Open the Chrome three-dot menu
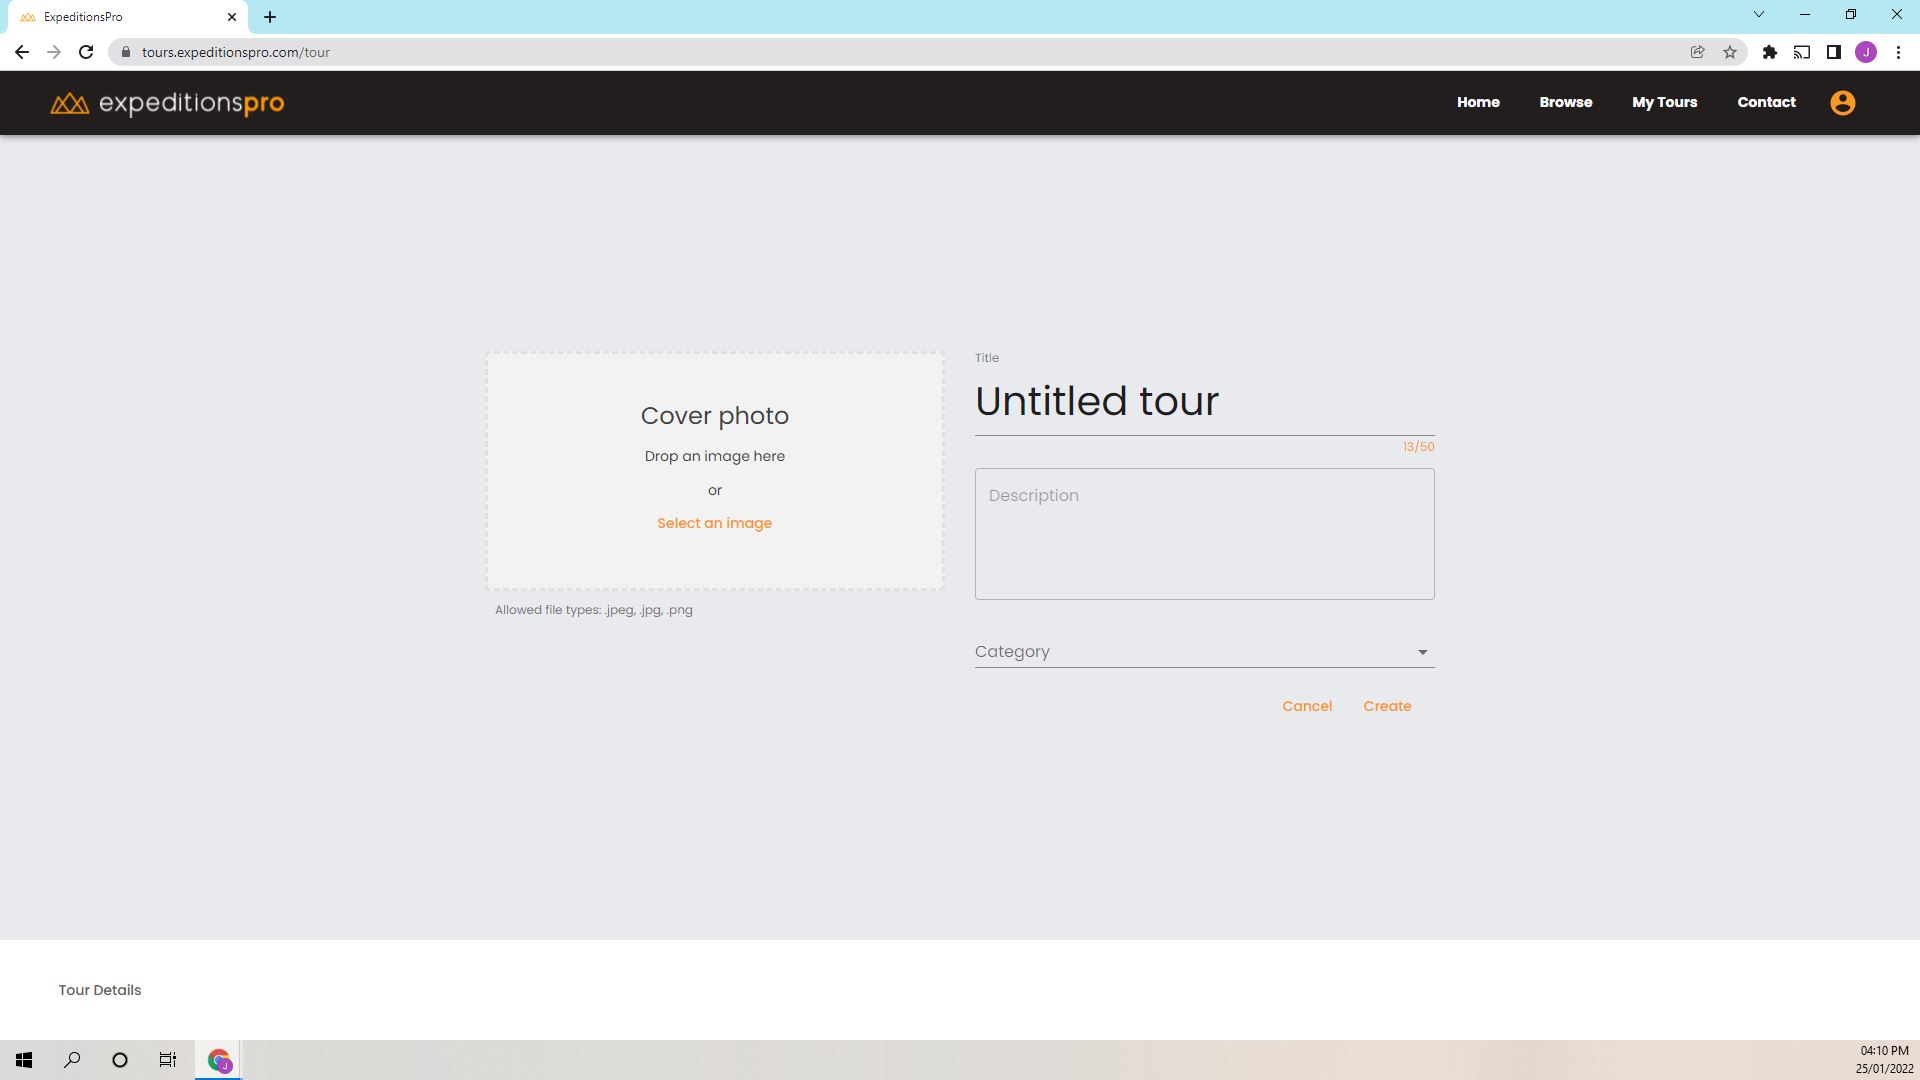The height and width of the screenshot is (1080, 1920). [x=1898, y=52]
